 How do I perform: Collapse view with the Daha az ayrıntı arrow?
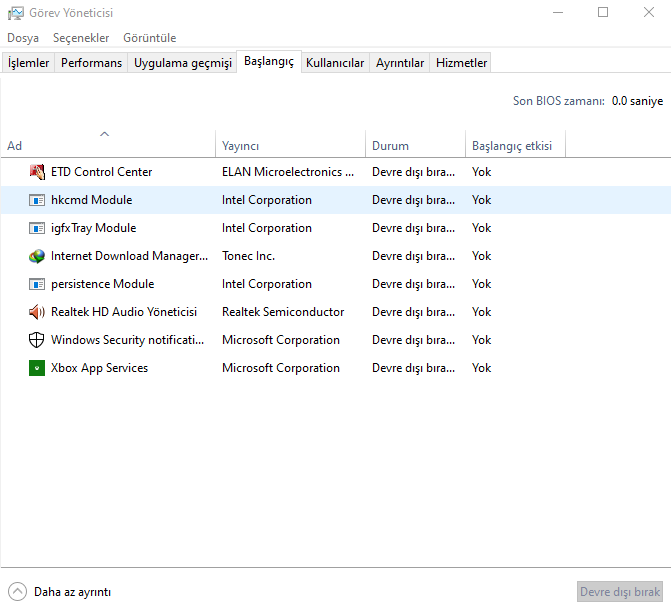pyautogui.click(x=17, y=592)
